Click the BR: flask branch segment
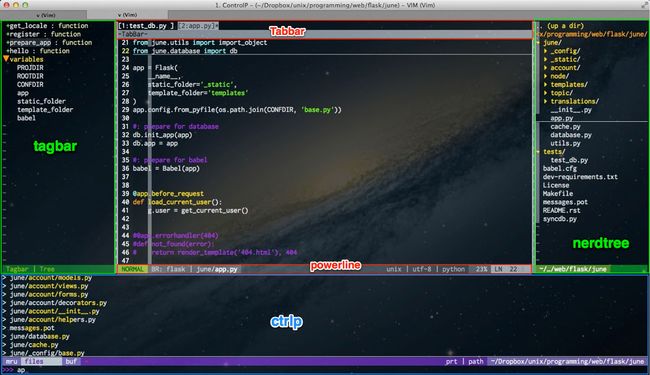Image resolution: width=650 pixels, height=375 pixels. pyautogui.click(x=168, y=269)
